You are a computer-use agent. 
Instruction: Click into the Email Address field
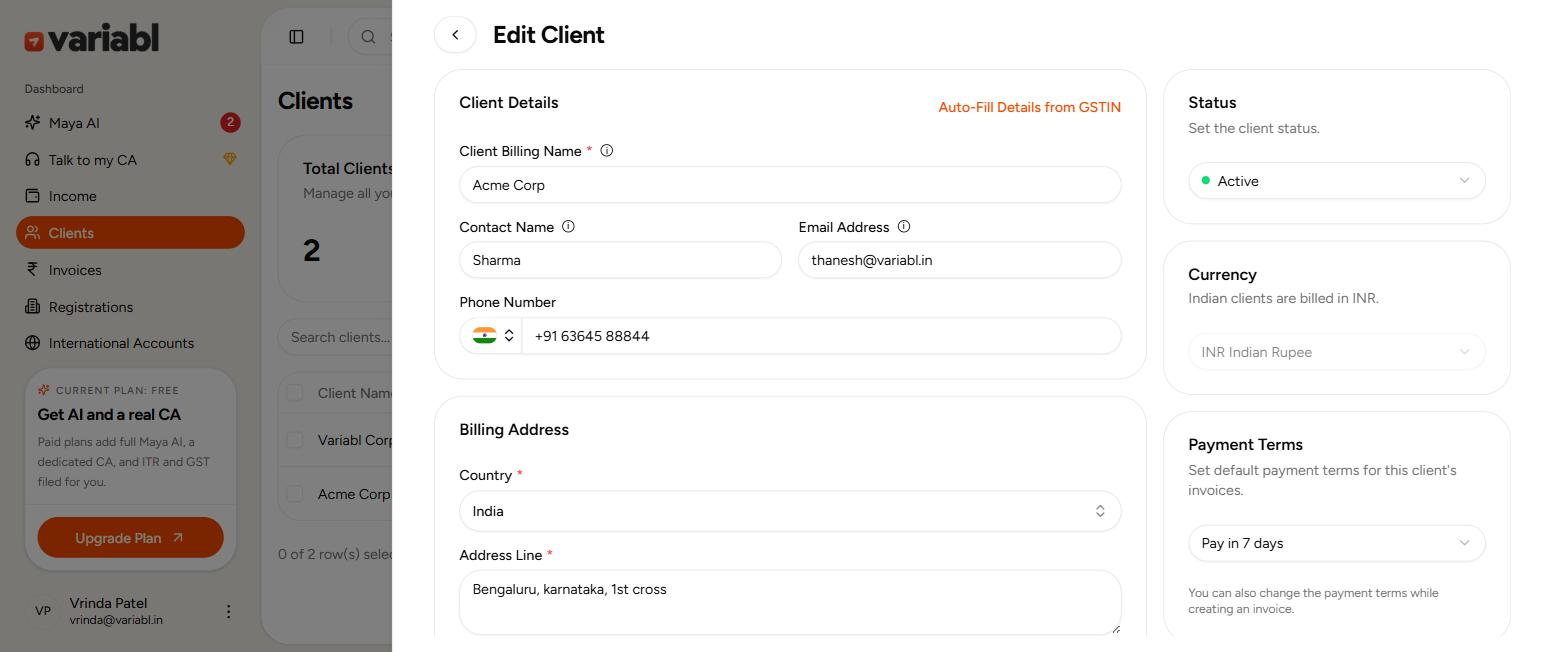tap(960, 260)
